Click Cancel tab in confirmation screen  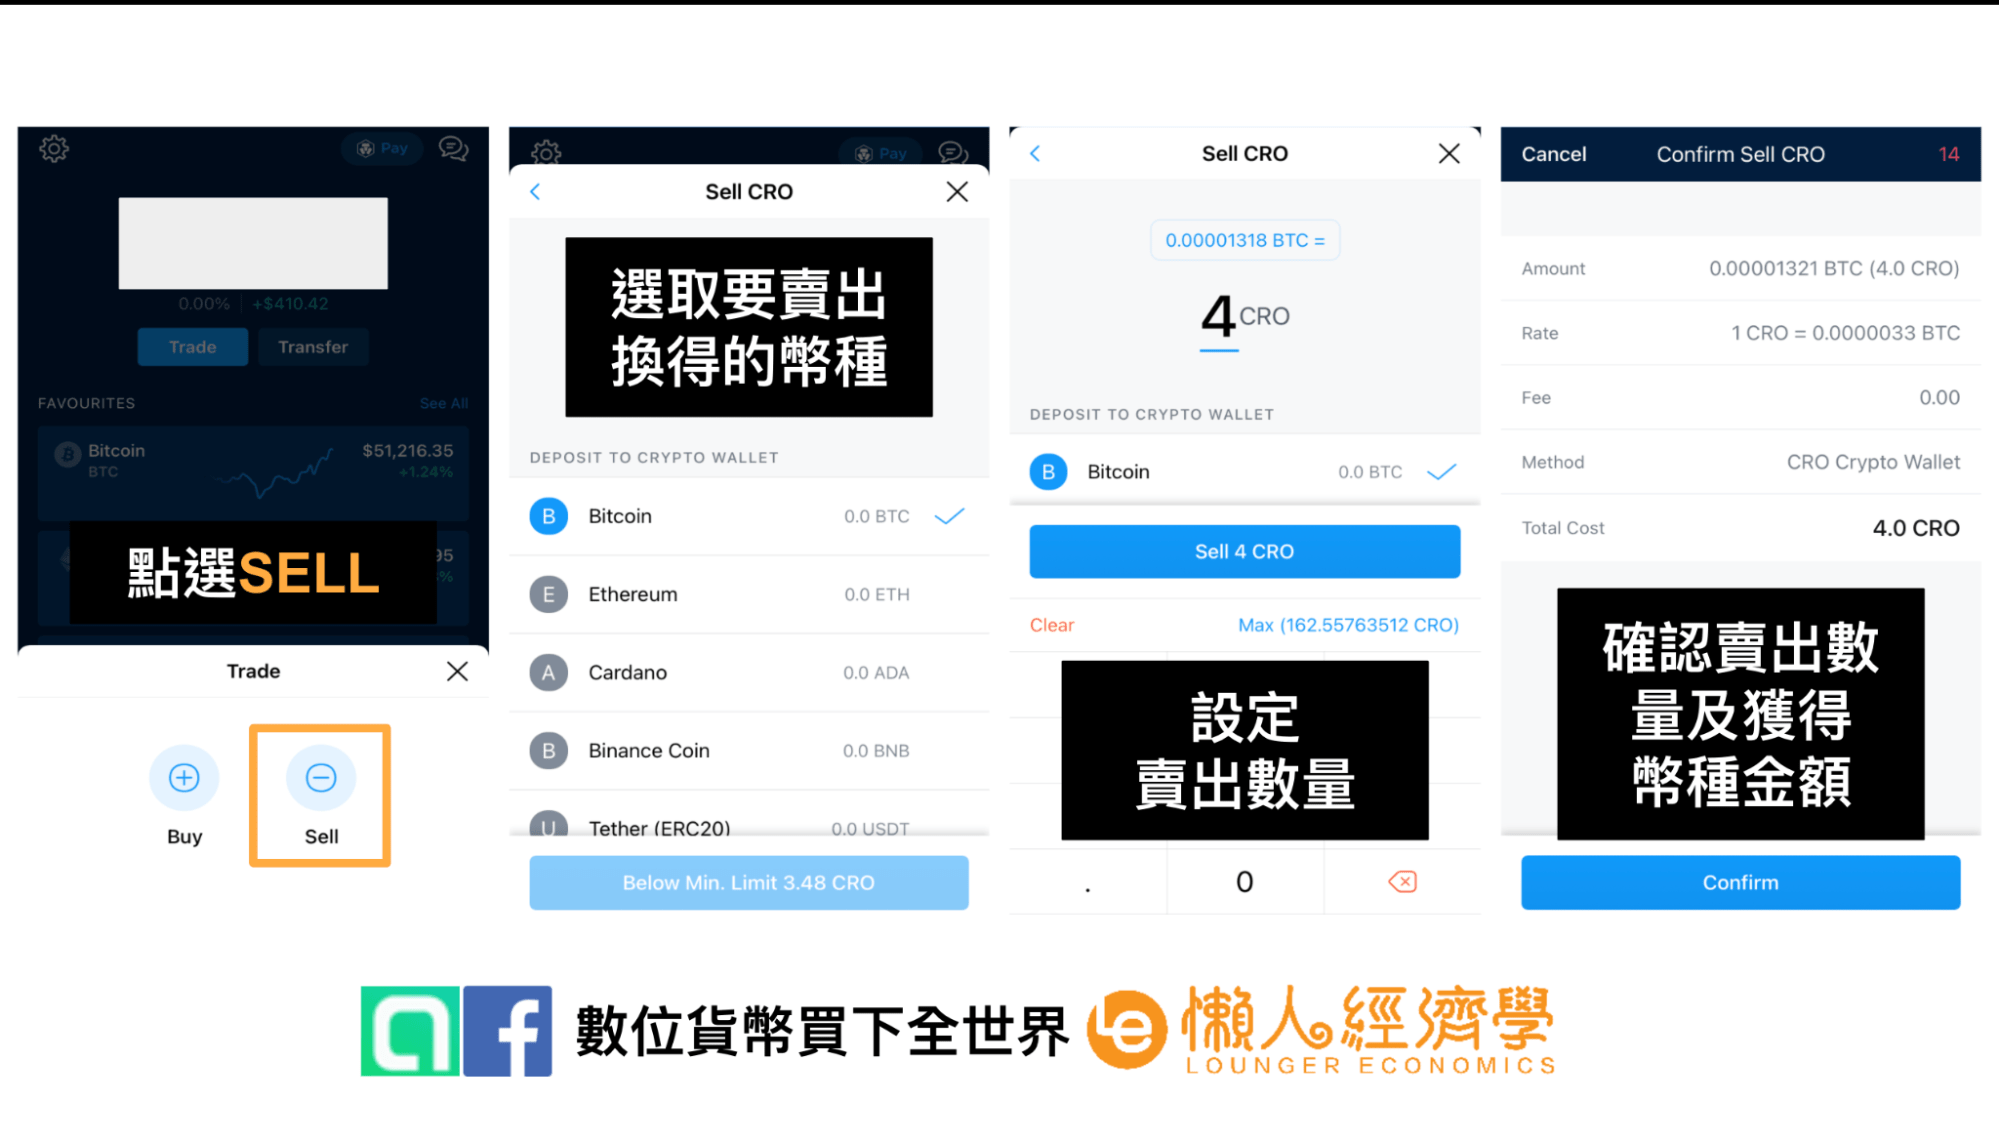point(1553,154)
